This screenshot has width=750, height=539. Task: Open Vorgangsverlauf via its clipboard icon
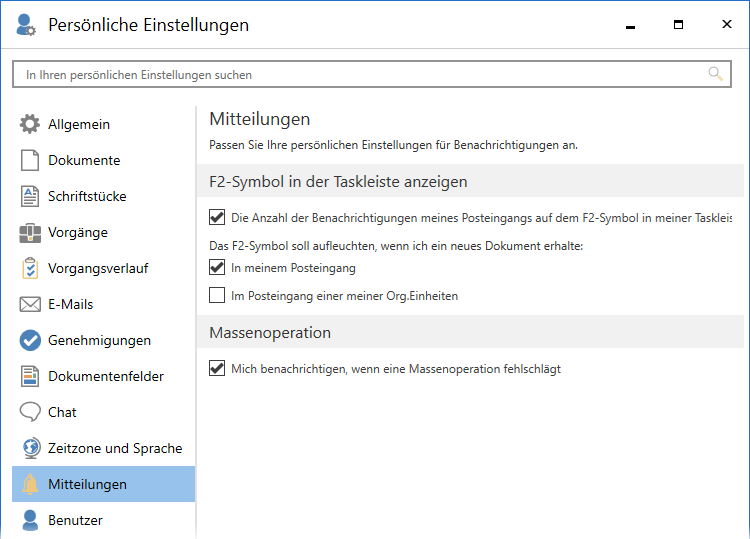tap(30, 269)
